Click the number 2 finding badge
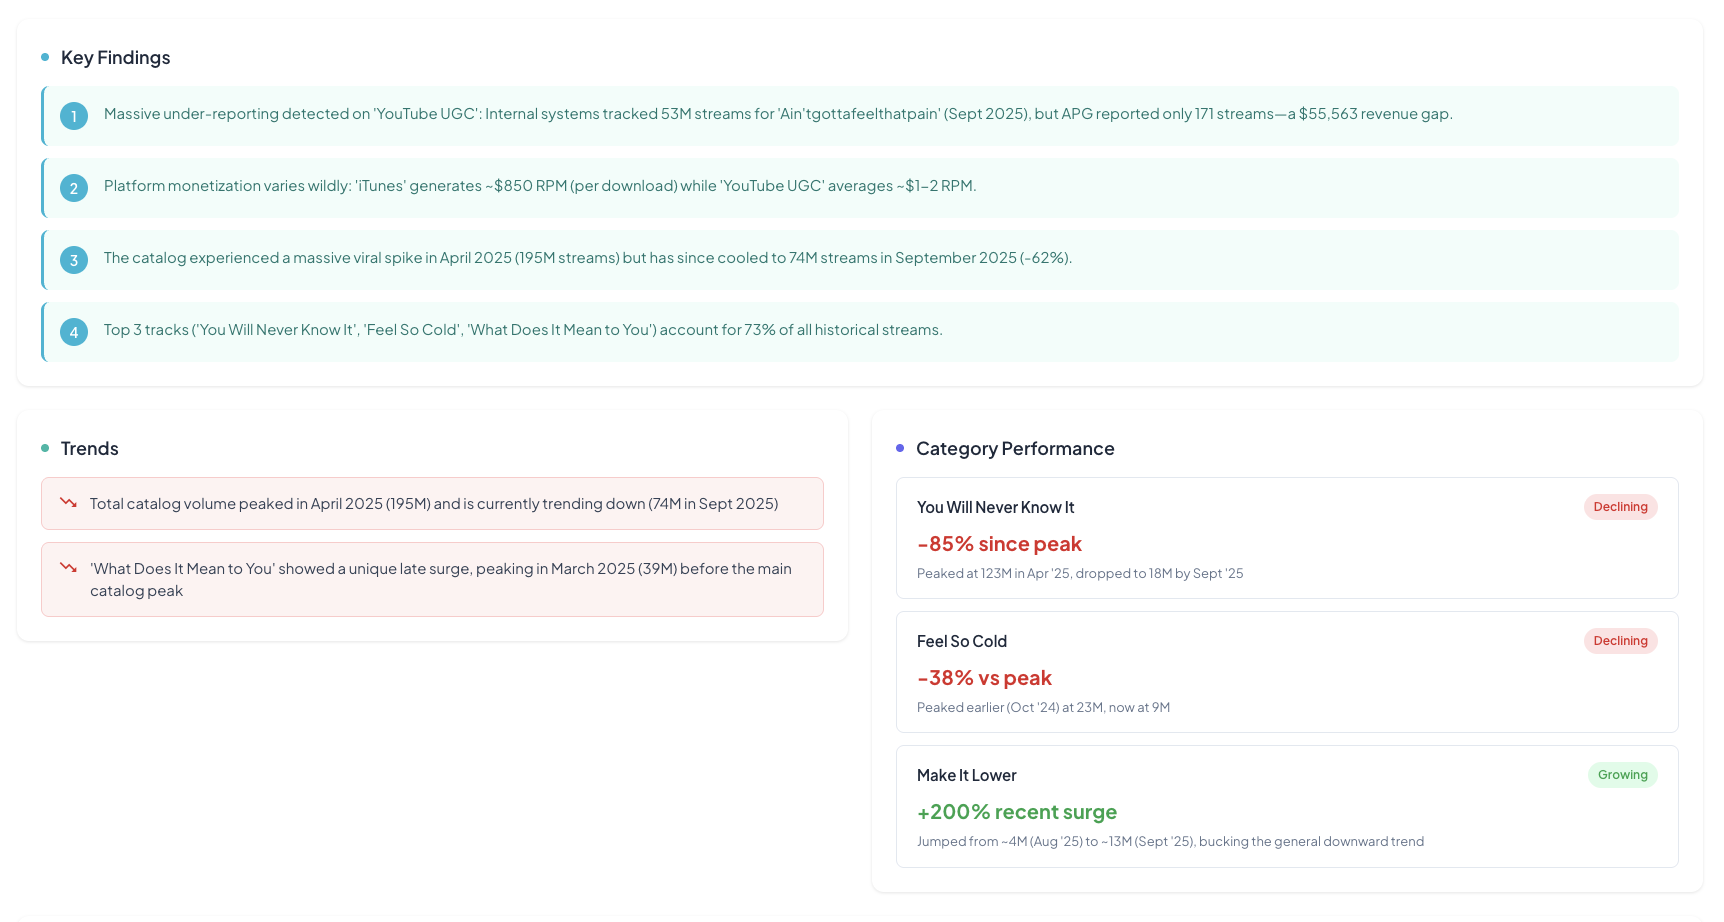 point(74,188)
